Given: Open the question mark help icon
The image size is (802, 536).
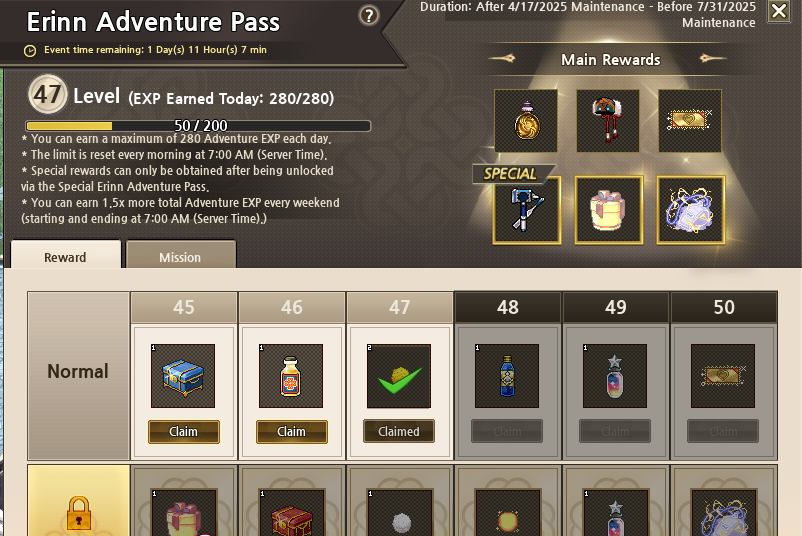Looking at the screenshot, I should pyautogui.click(x=369, y=15).
